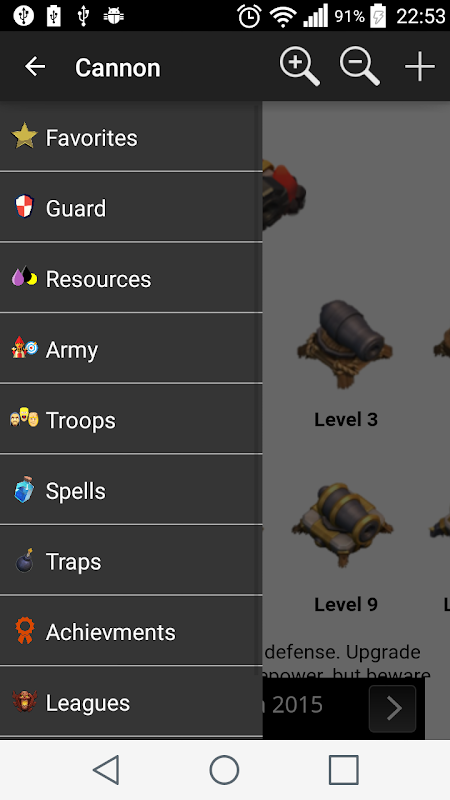Zoom out with the magnifier minus icon

pos(360,67)
